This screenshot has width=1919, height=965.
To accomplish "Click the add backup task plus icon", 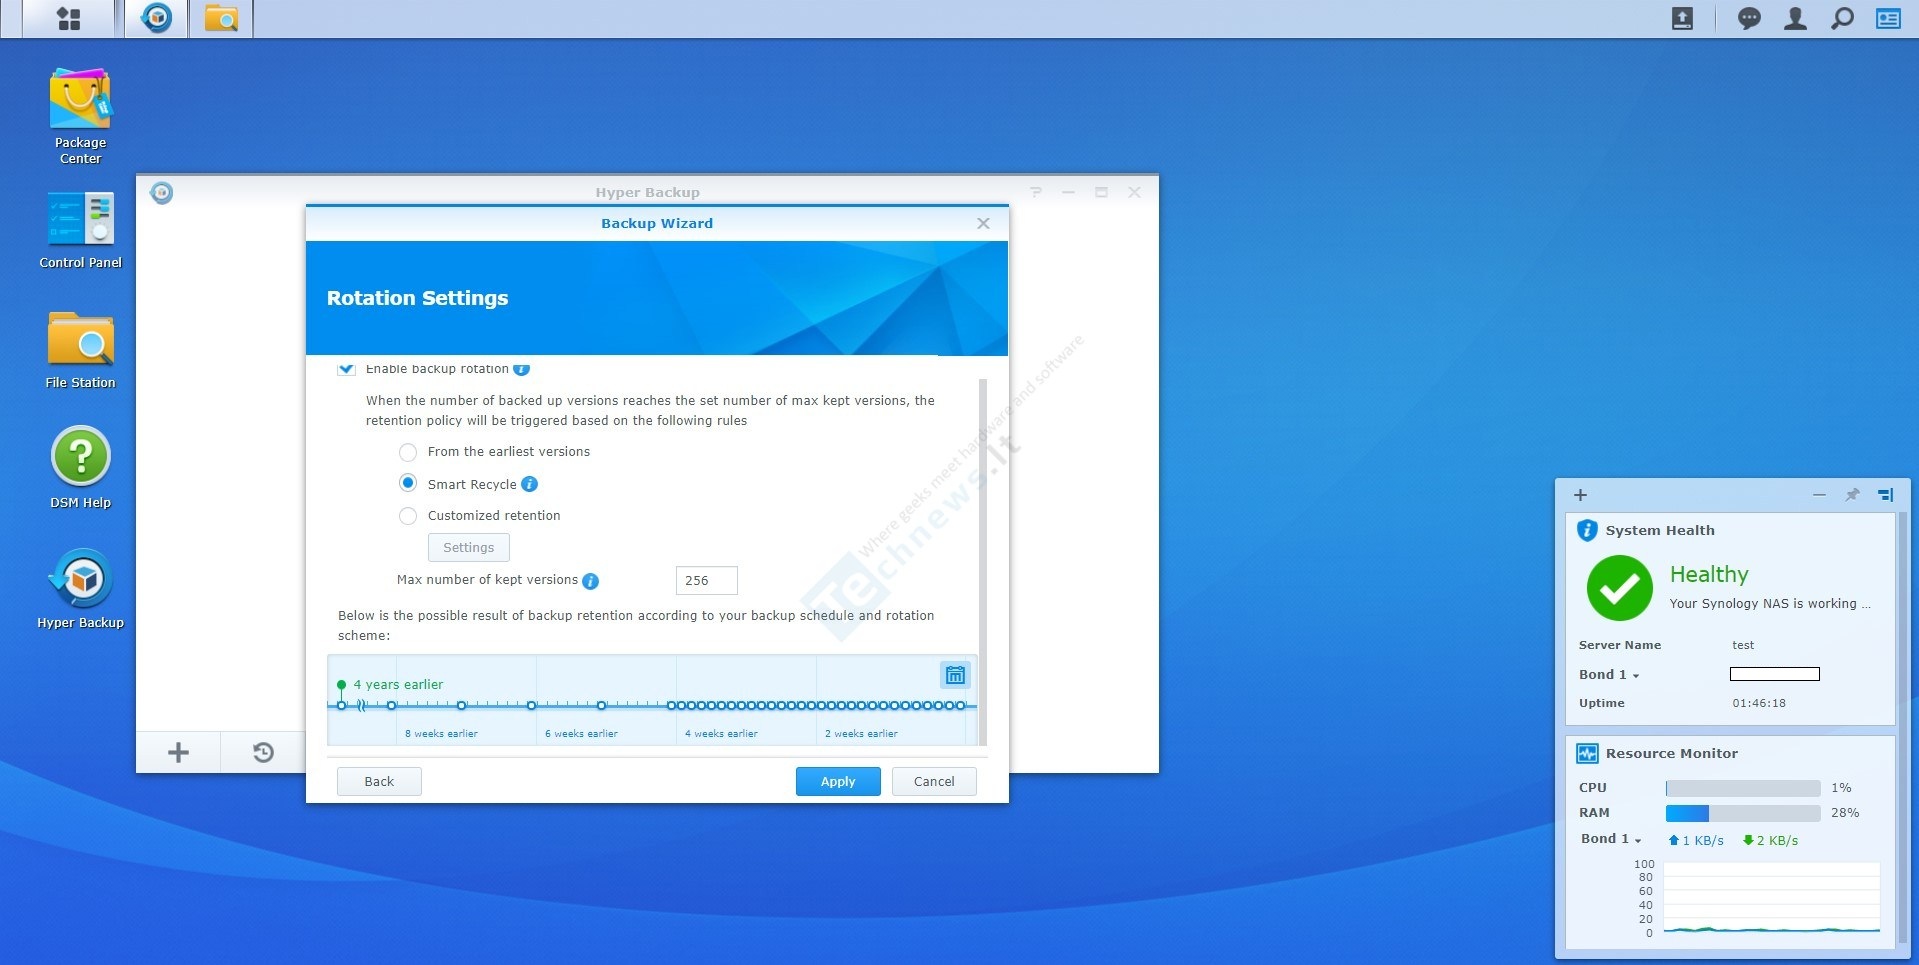I will click(178, 752).
